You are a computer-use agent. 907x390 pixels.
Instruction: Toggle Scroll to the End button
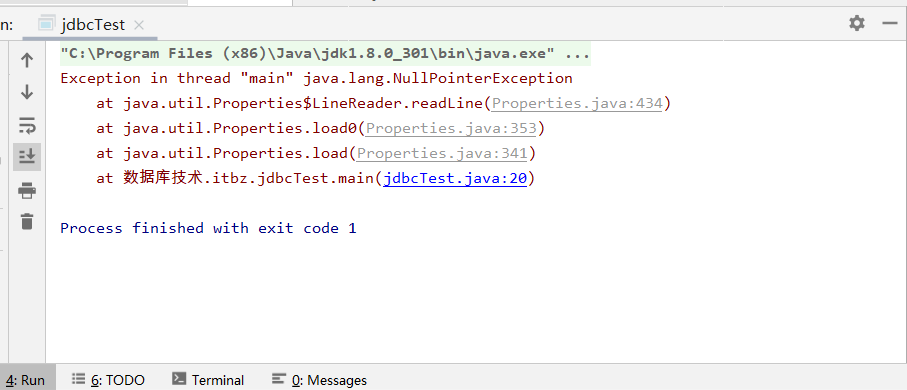[x=27, y=156]
